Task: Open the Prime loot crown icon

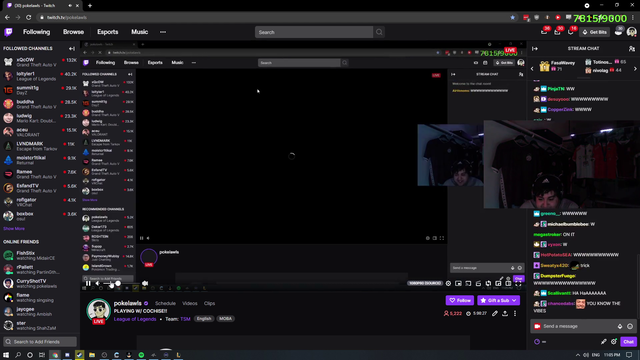Action: [x=544, y=32]
